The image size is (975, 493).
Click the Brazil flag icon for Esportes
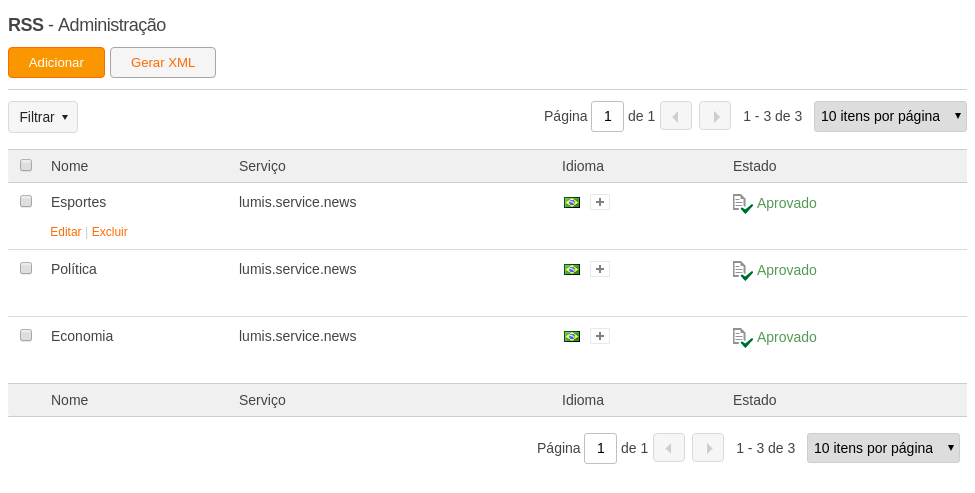tap(571, 203)
